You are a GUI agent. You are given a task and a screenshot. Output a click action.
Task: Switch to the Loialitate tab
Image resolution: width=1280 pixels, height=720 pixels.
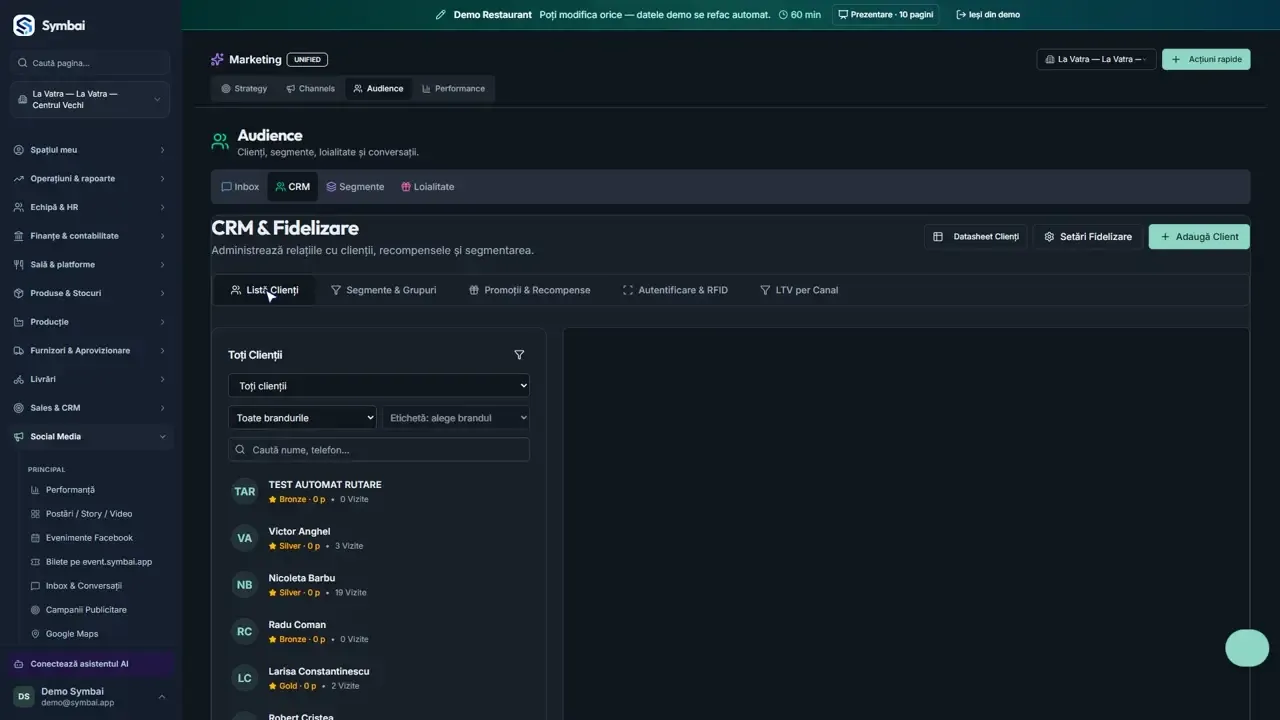[x=427, y=187]
